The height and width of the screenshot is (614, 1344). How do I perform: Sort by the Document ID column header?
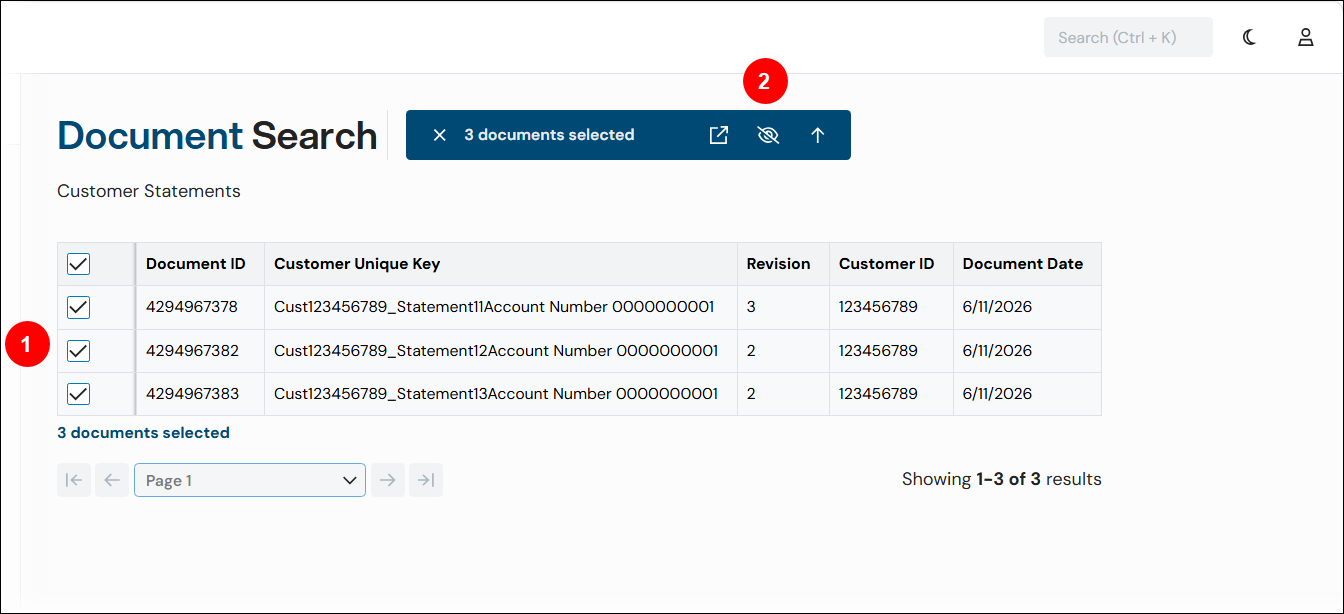pos(200,264)
